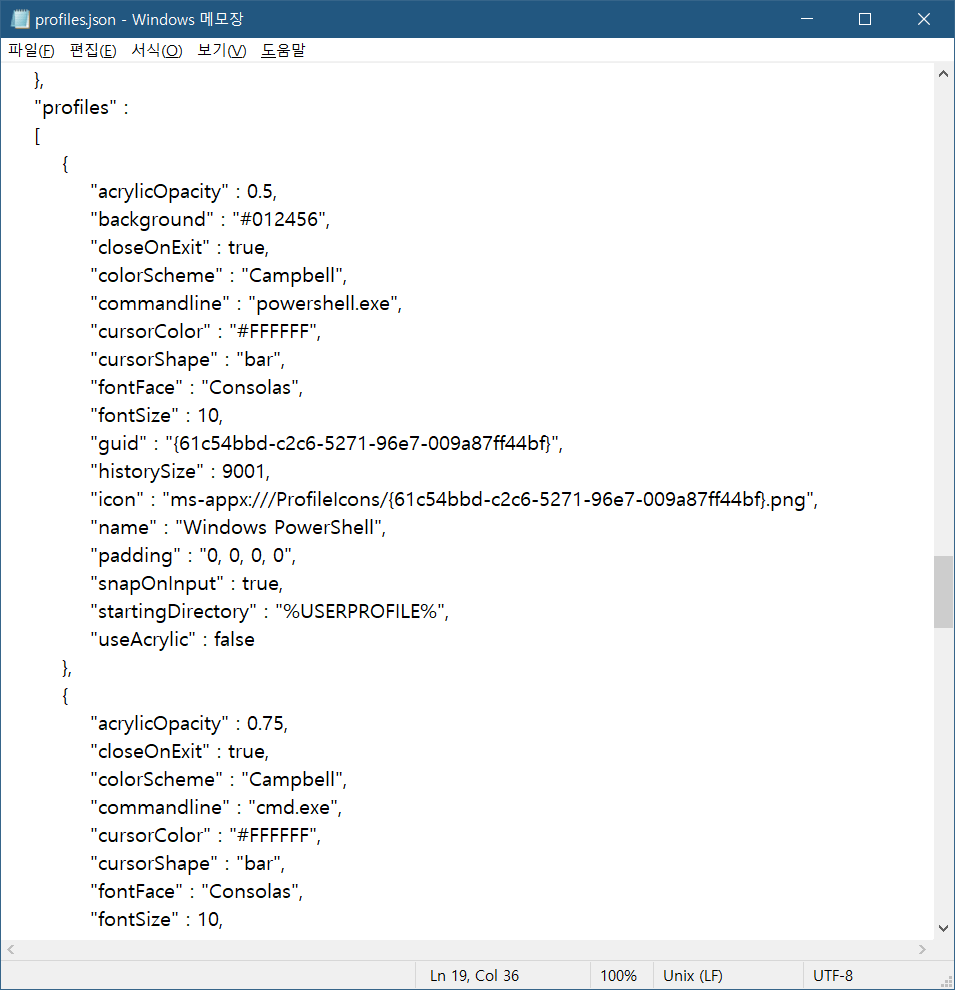The width and height of the screenshot is (955, 990).
Task: Click the UTF-8 encoding status field
Action: (x=833, y=976)
